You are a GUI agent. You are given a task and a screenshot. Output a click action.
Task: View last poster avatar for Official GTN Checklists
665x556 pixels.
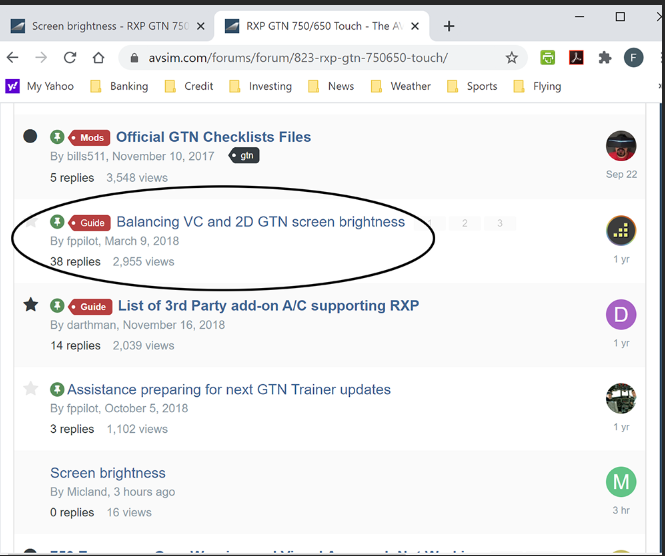pos(621,145)
